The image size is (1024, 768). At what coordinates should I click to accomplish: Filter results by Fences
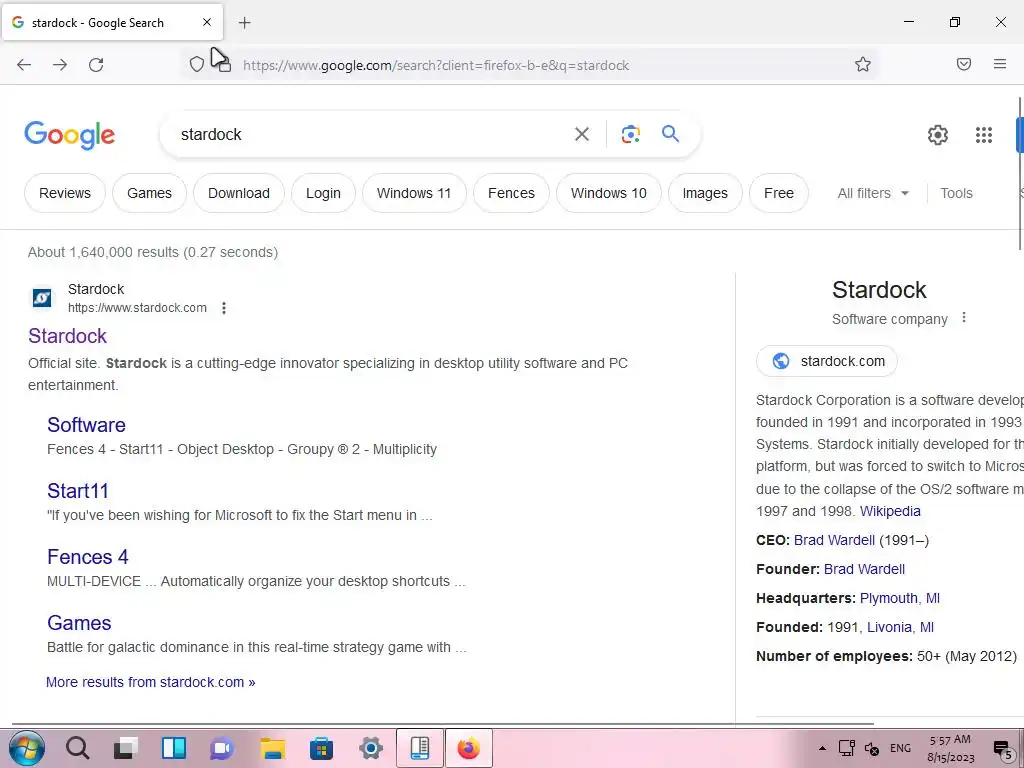click(511, 193)
